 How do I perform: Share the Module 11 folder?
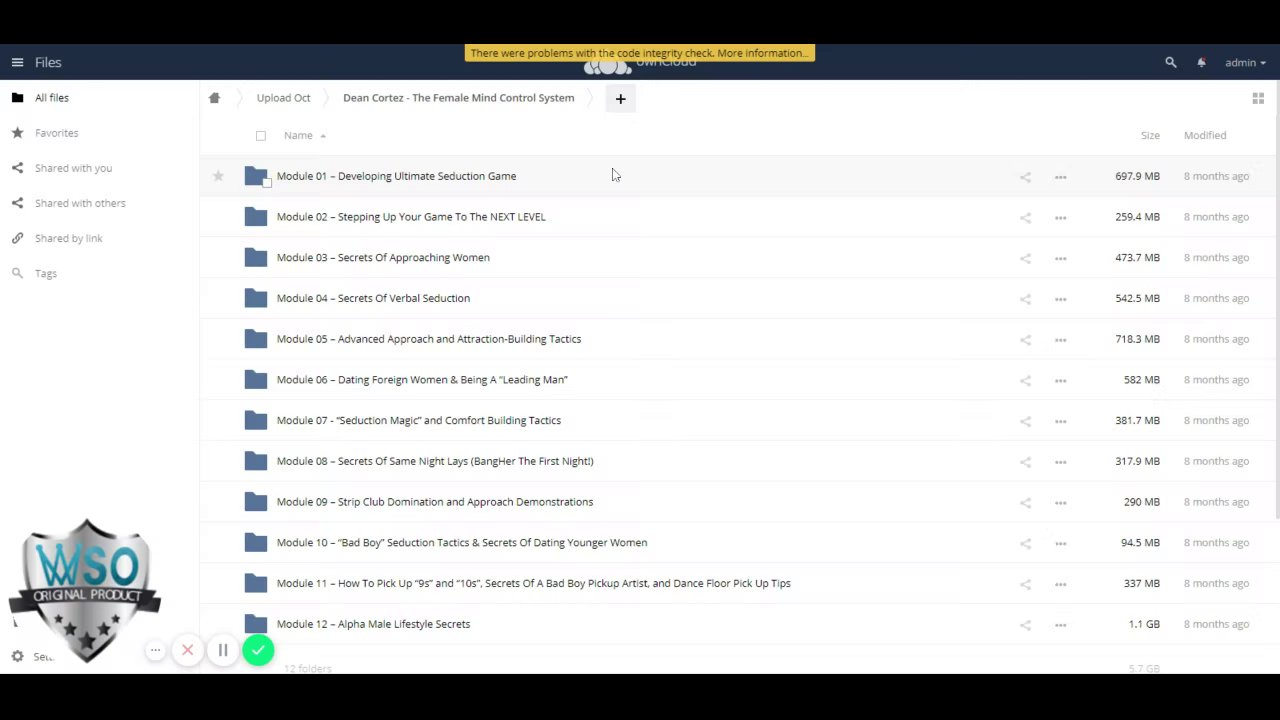[x=1025, y=584]
